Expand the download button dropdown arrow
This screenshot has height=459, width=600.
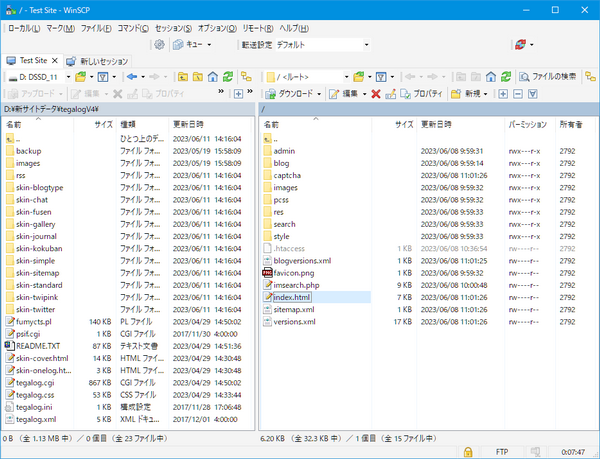click(x=319, y=94)
